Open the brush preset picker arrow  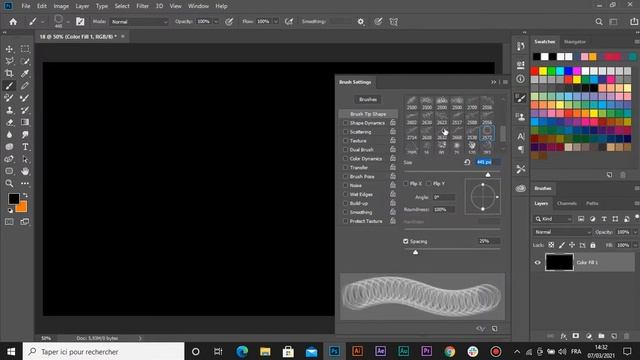(68, 22)
